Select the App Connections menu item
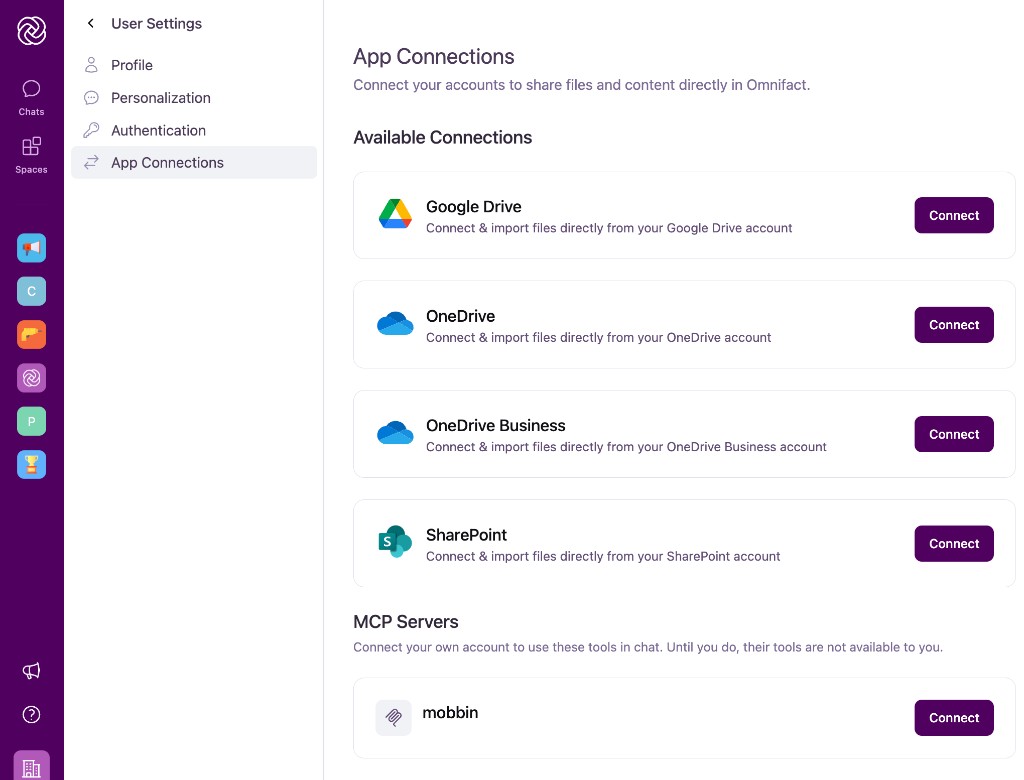Image resolution: width=1024 pixels, height=780 pixels. pos(194,162)
